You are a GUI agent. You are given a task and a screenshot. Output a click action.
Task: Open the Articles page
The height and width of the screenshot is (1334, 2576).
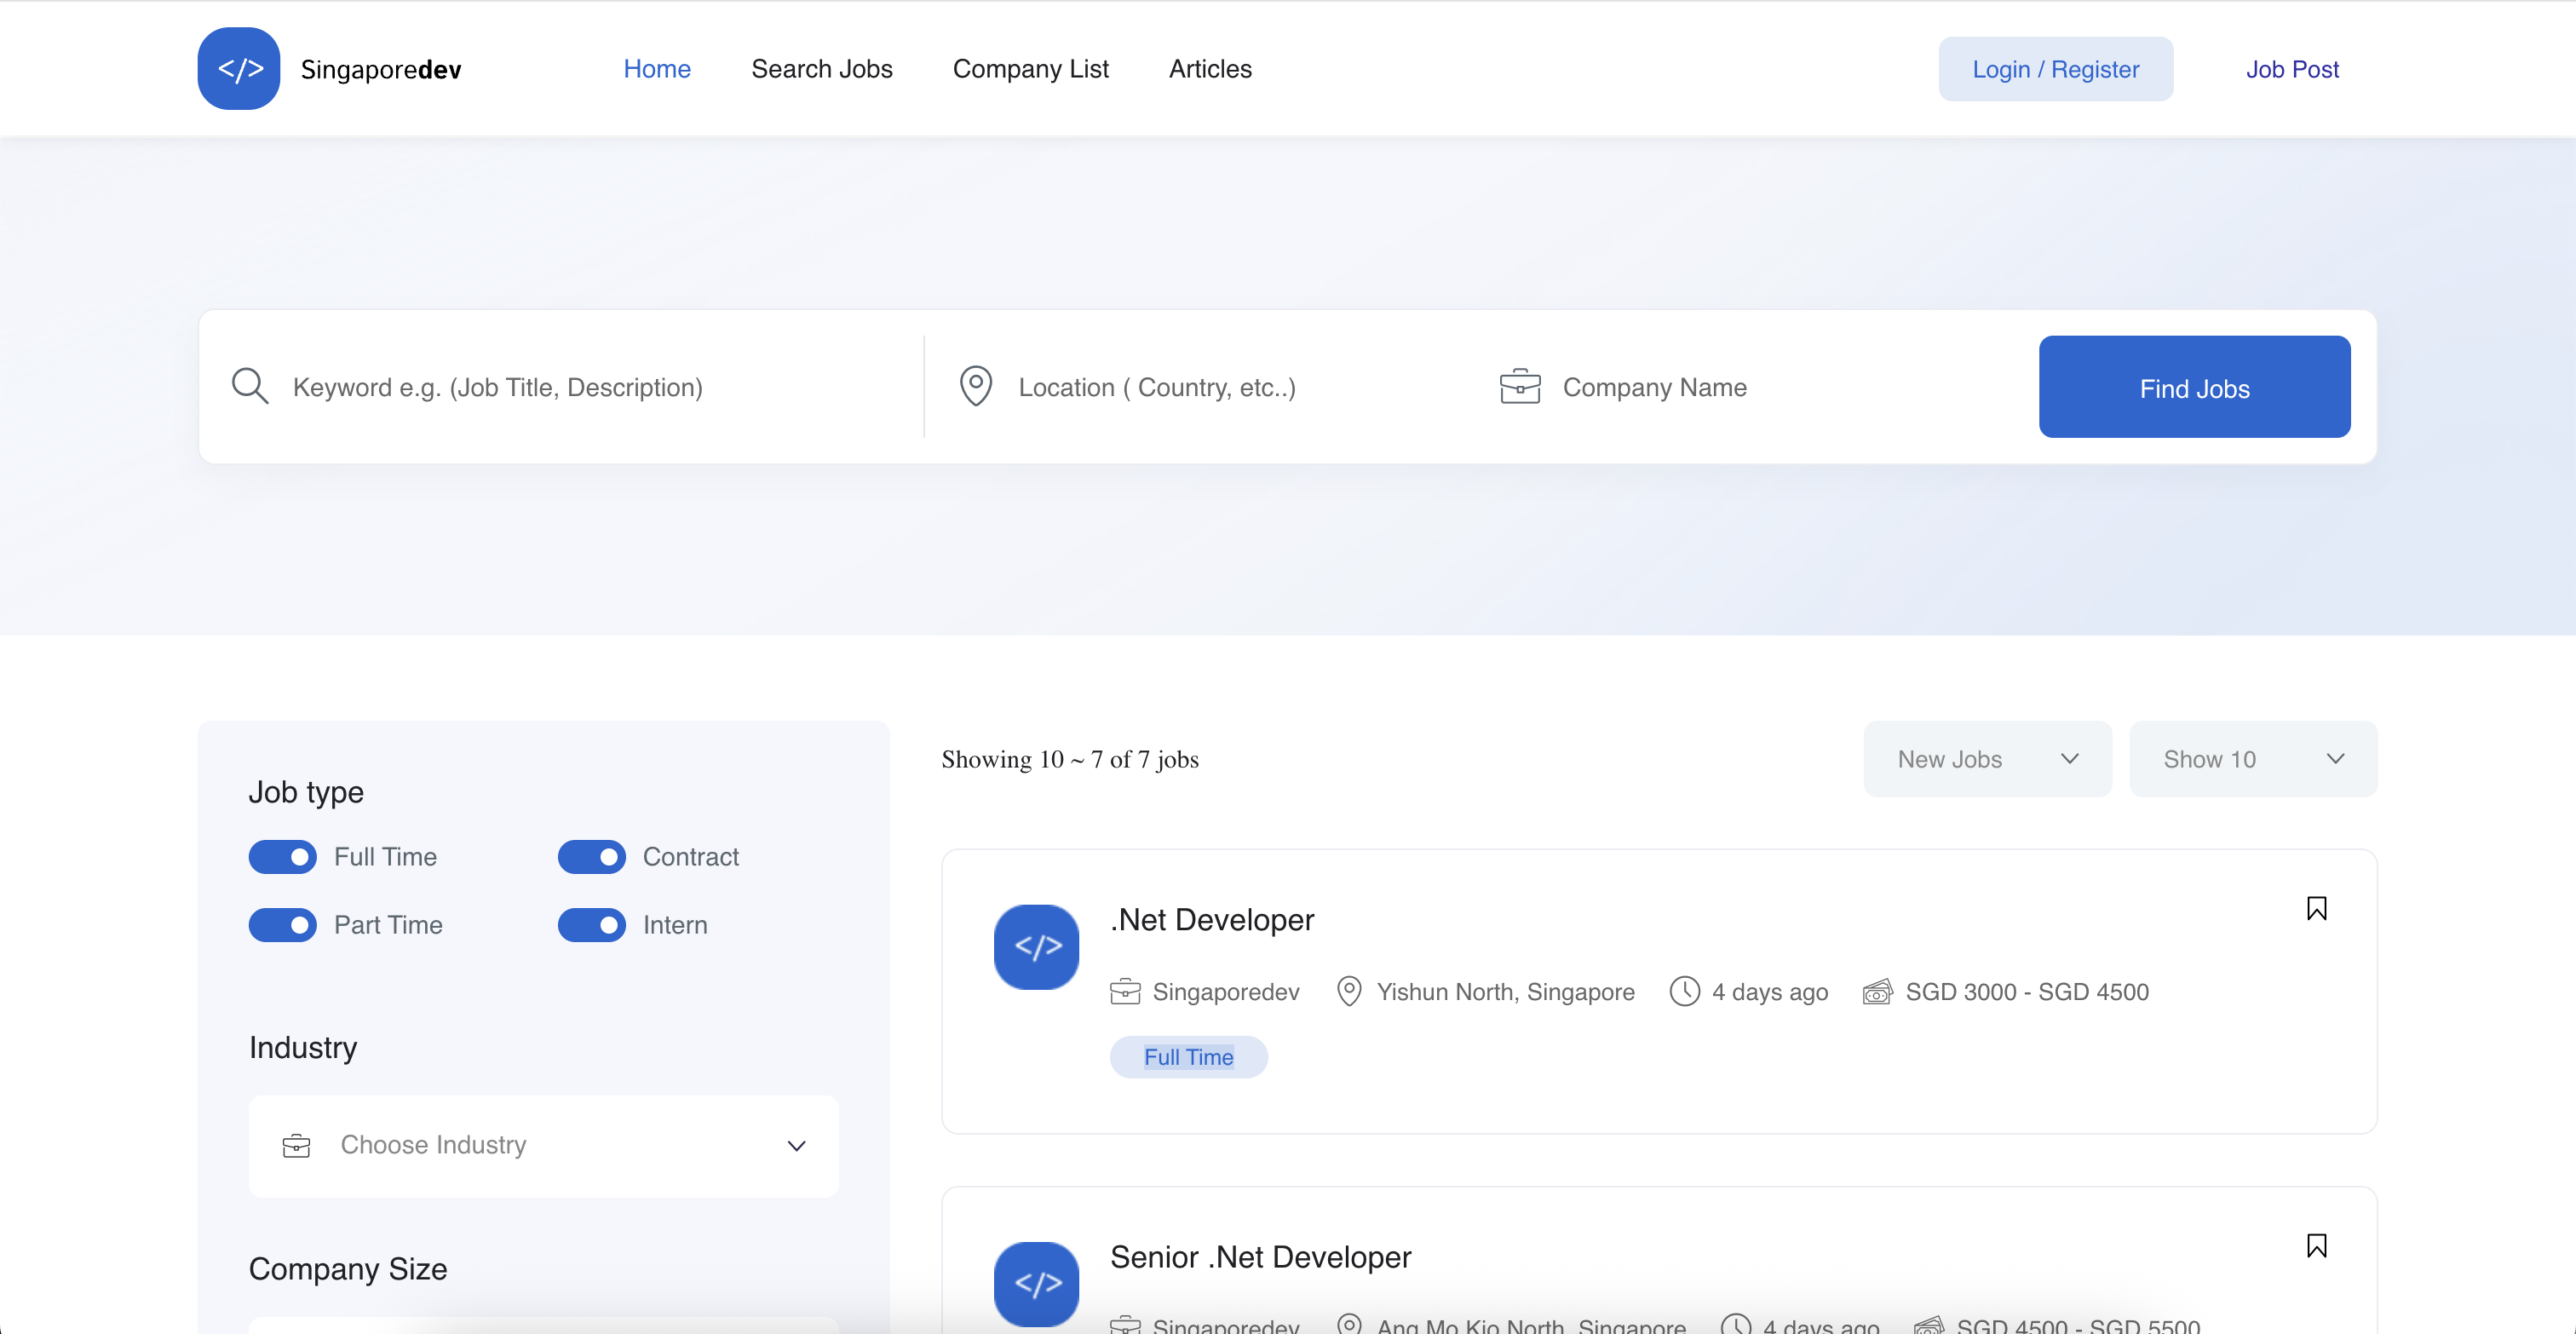(1210, 69)
